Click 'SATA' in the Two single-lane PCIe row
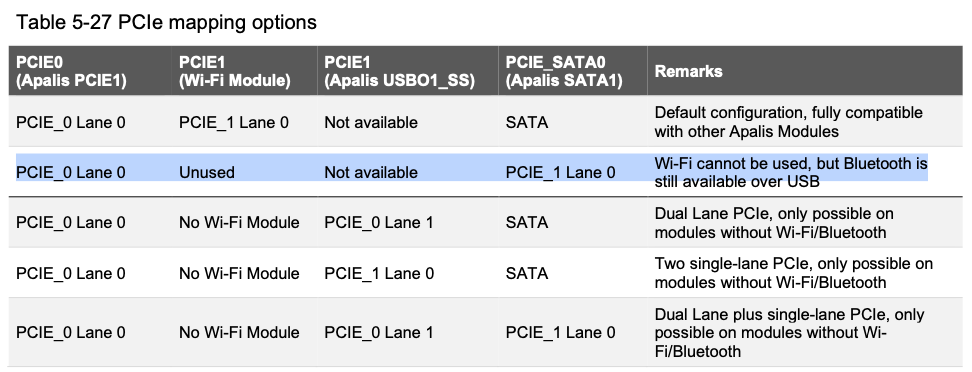Screen dimensions: 972x372 (x=527, y=273)
